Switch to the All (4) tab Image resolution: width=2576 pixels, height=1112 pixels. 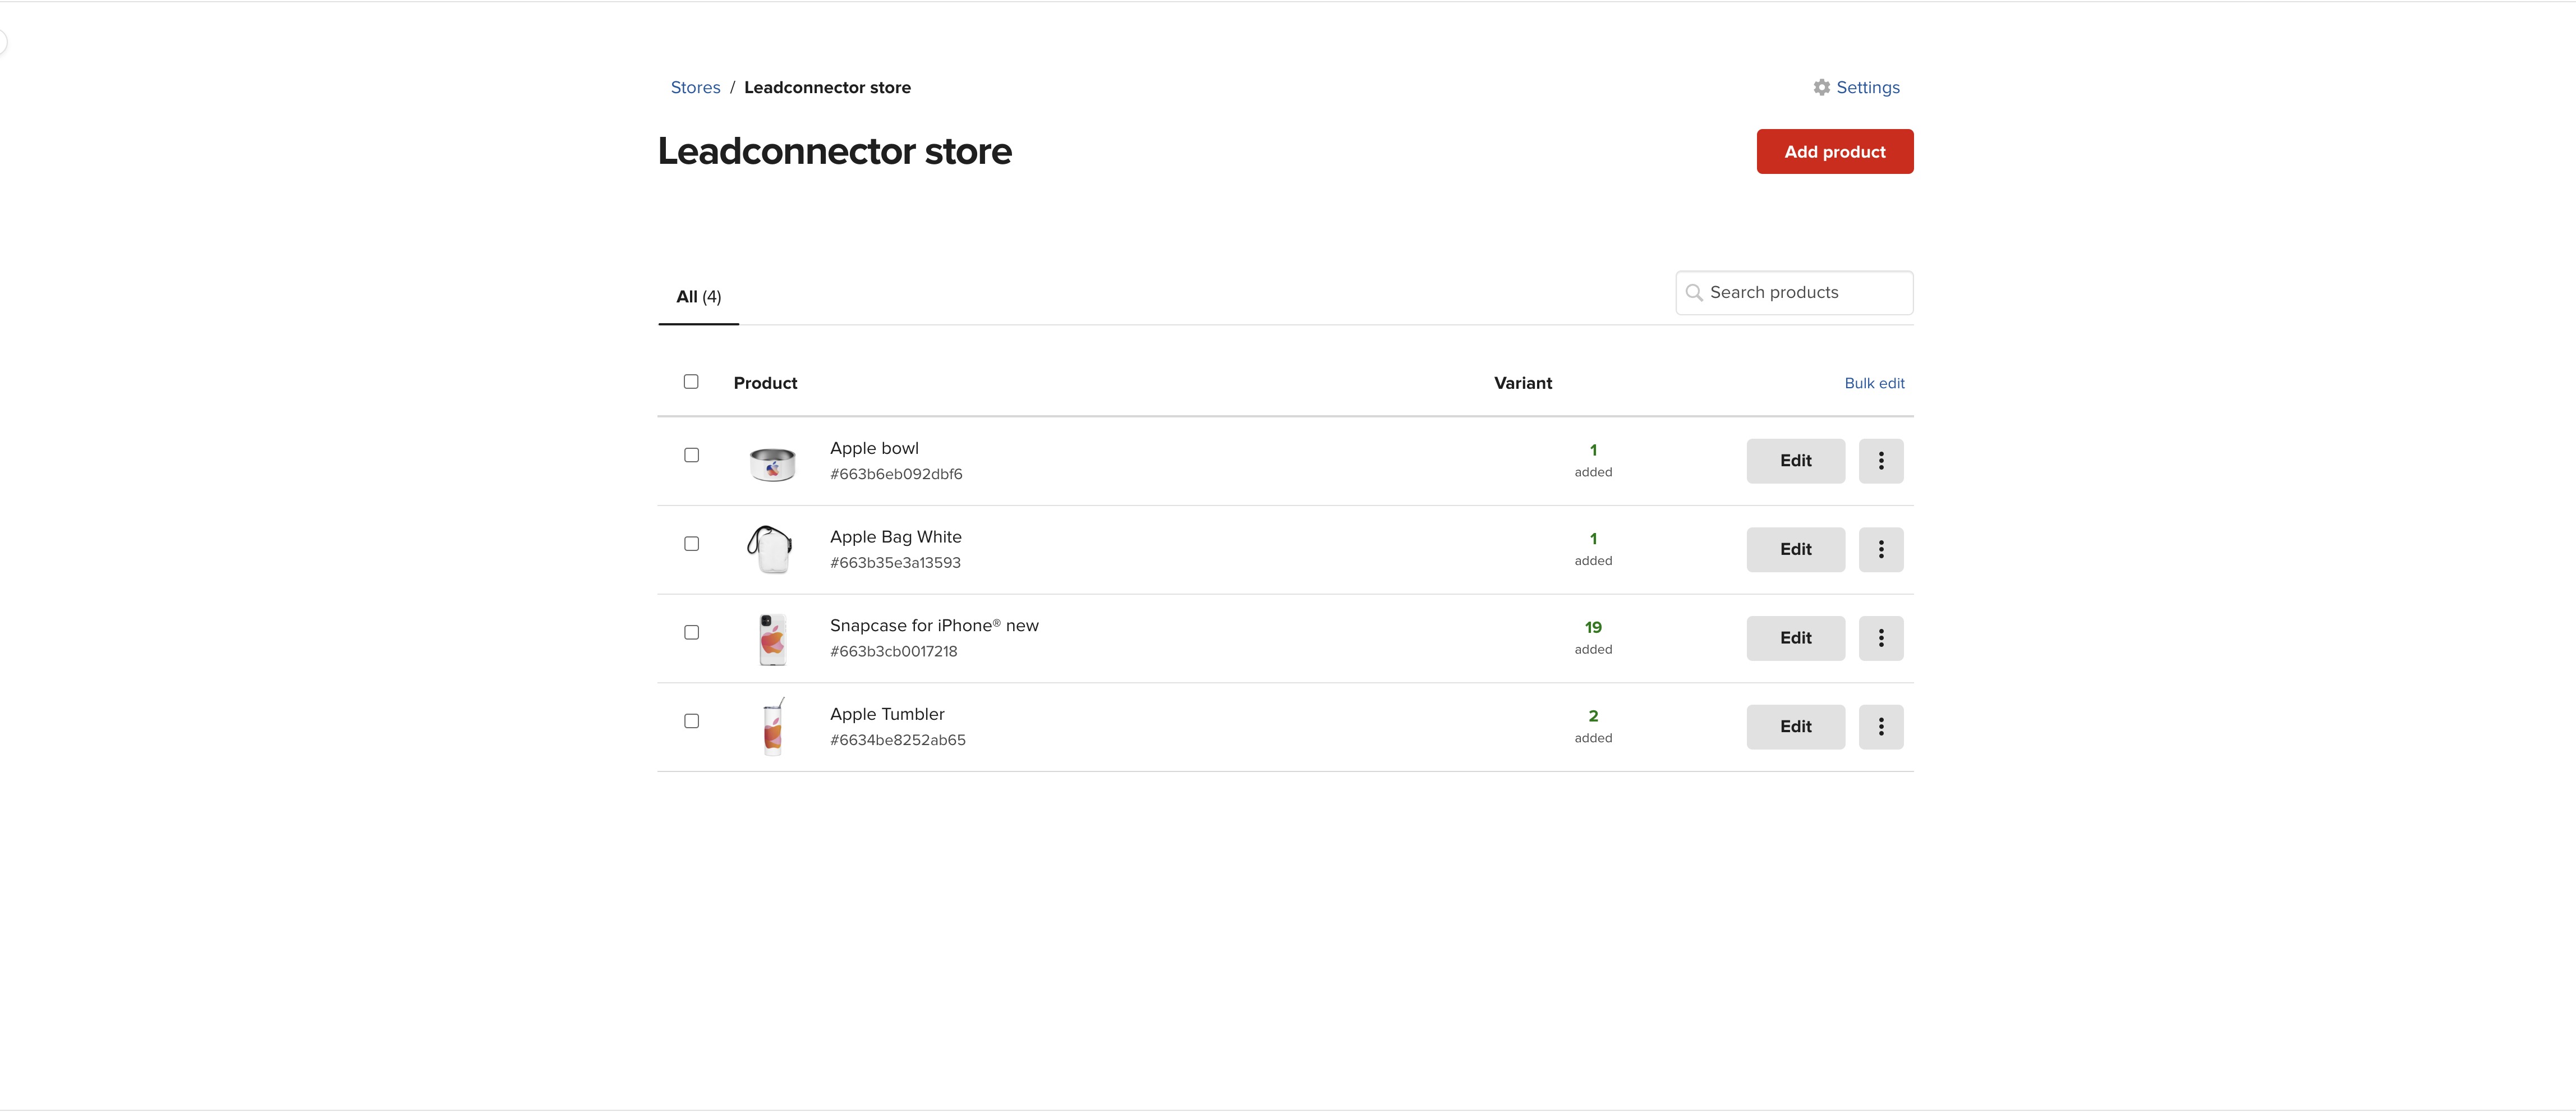point(698,297)
